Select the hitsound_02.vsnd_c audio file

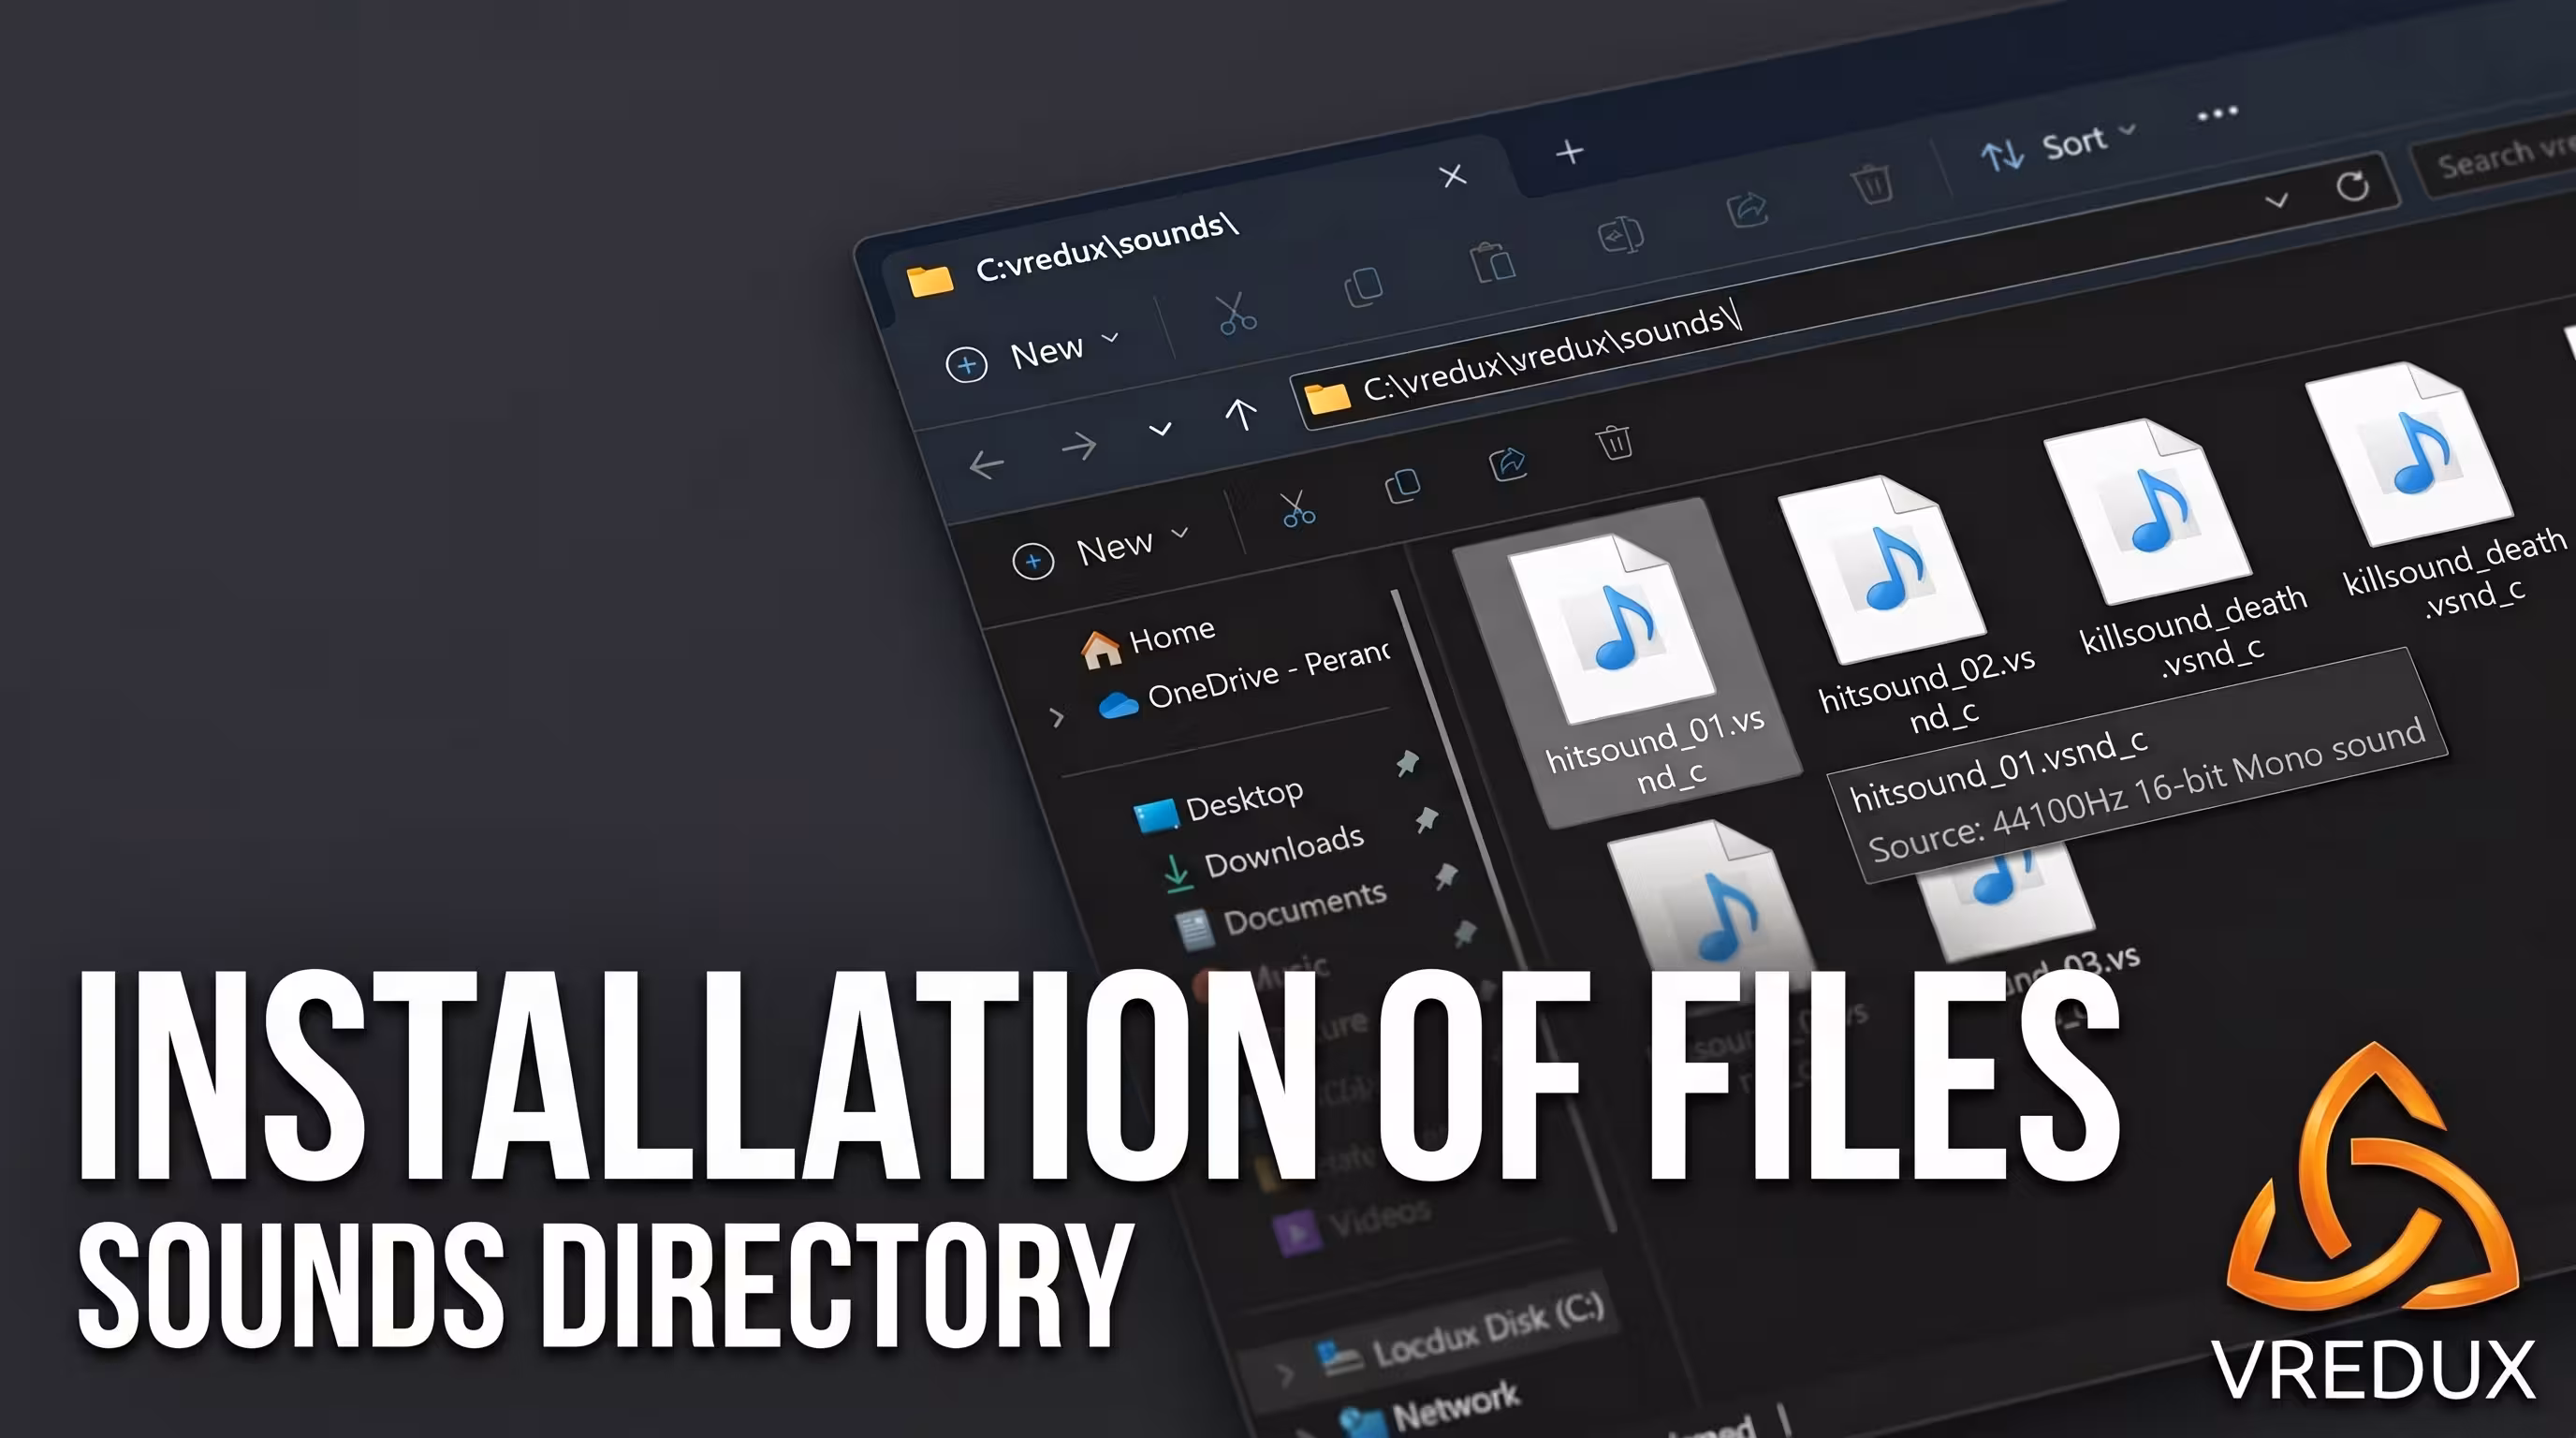pos(1905,605)
